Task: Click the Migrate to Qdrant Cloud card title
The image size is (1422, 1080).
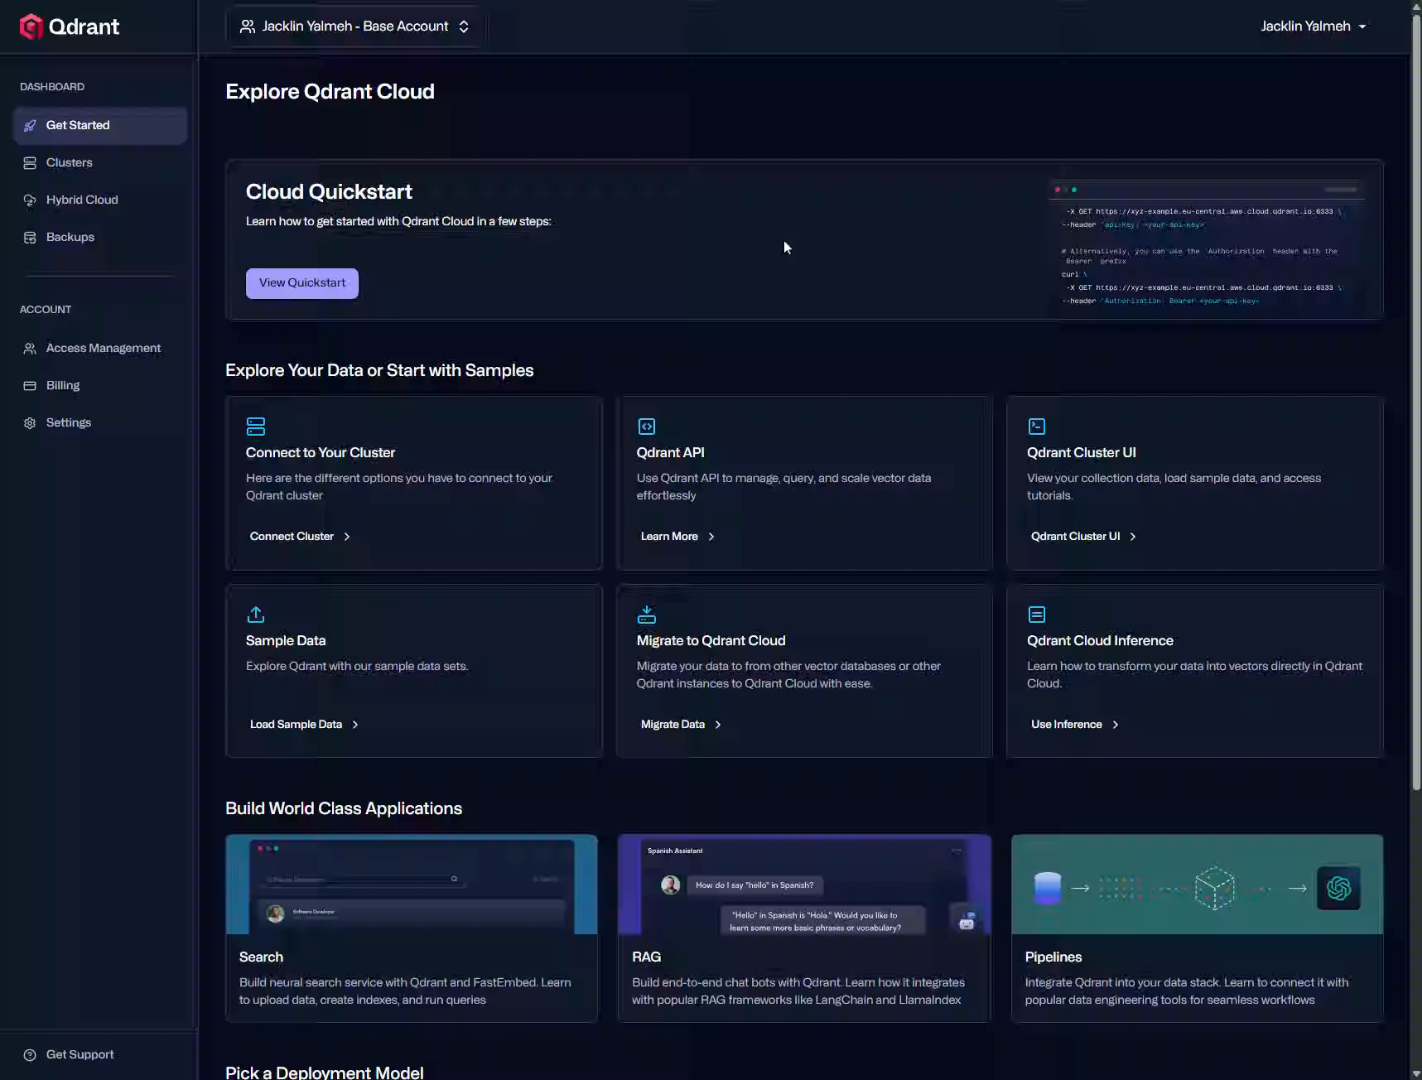Action: pos(711,641)
